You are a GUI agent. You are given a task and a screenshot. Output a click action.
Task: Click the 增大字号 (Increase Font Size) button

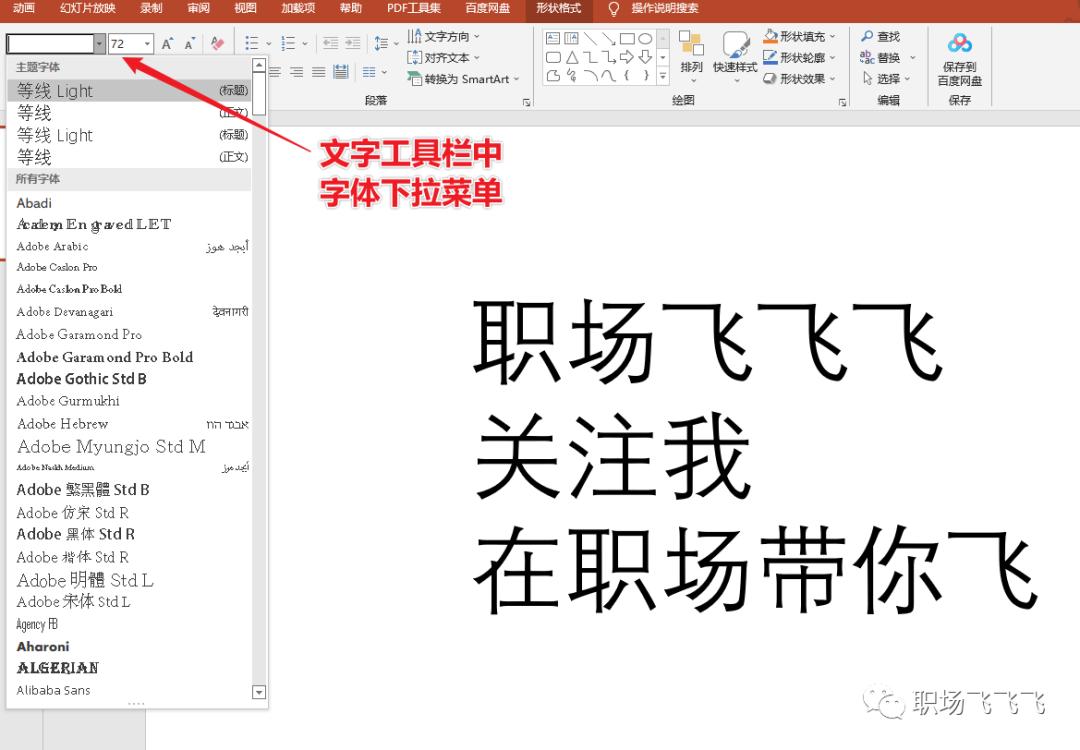point(167,44)
